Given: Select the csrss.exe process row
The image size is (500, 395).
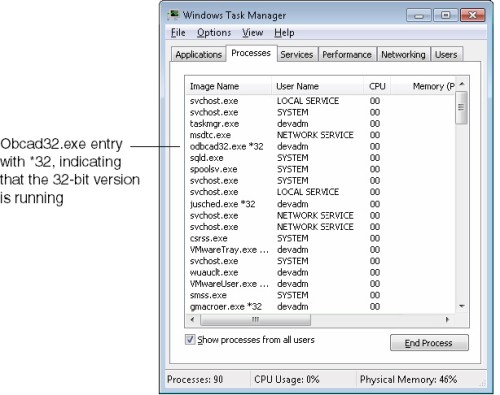Looking at the screenshot, I should coord(320,238).
